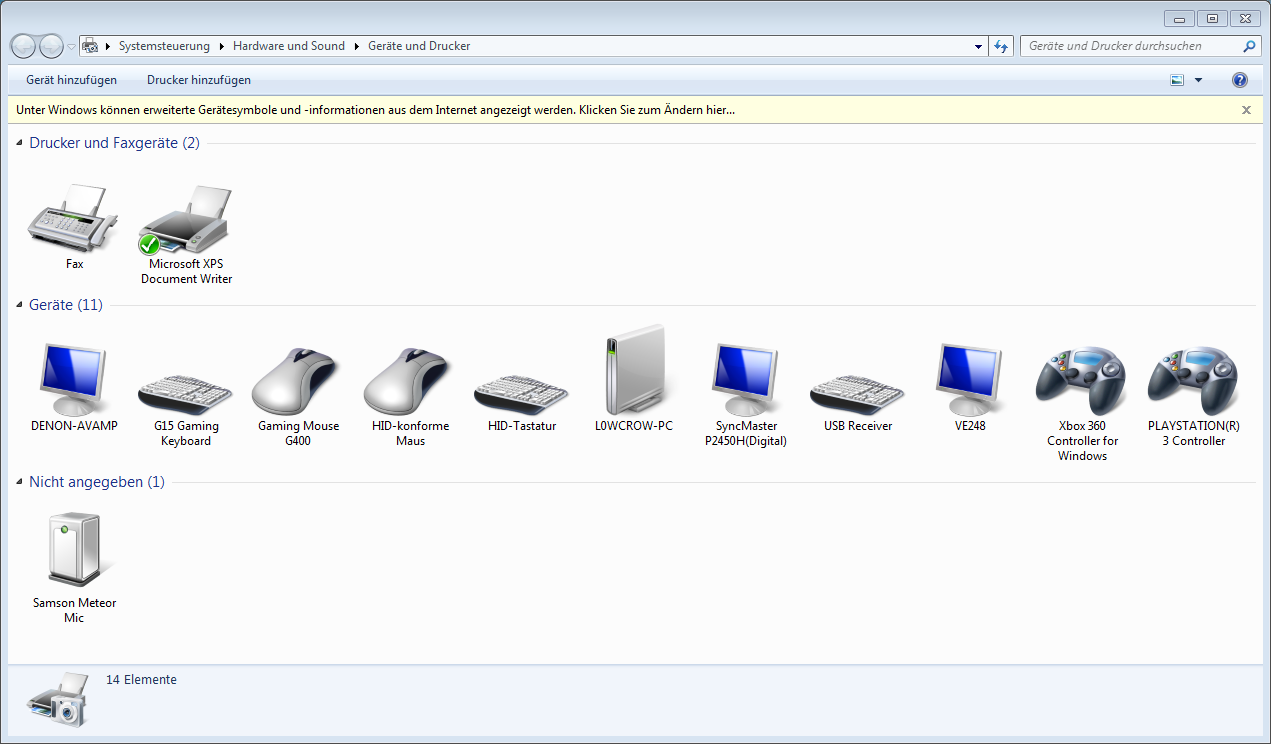Click Drucker hinzufügen in the toolbar
1271x744 pixels.
coord(199,80)
